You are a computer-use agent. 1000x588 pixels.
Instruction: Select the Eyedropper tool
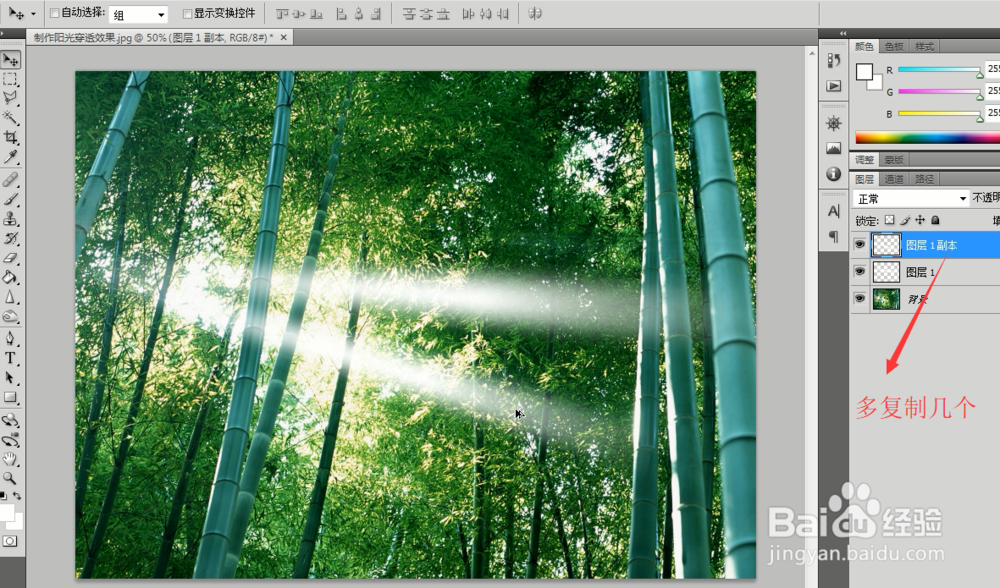(10, 157)
